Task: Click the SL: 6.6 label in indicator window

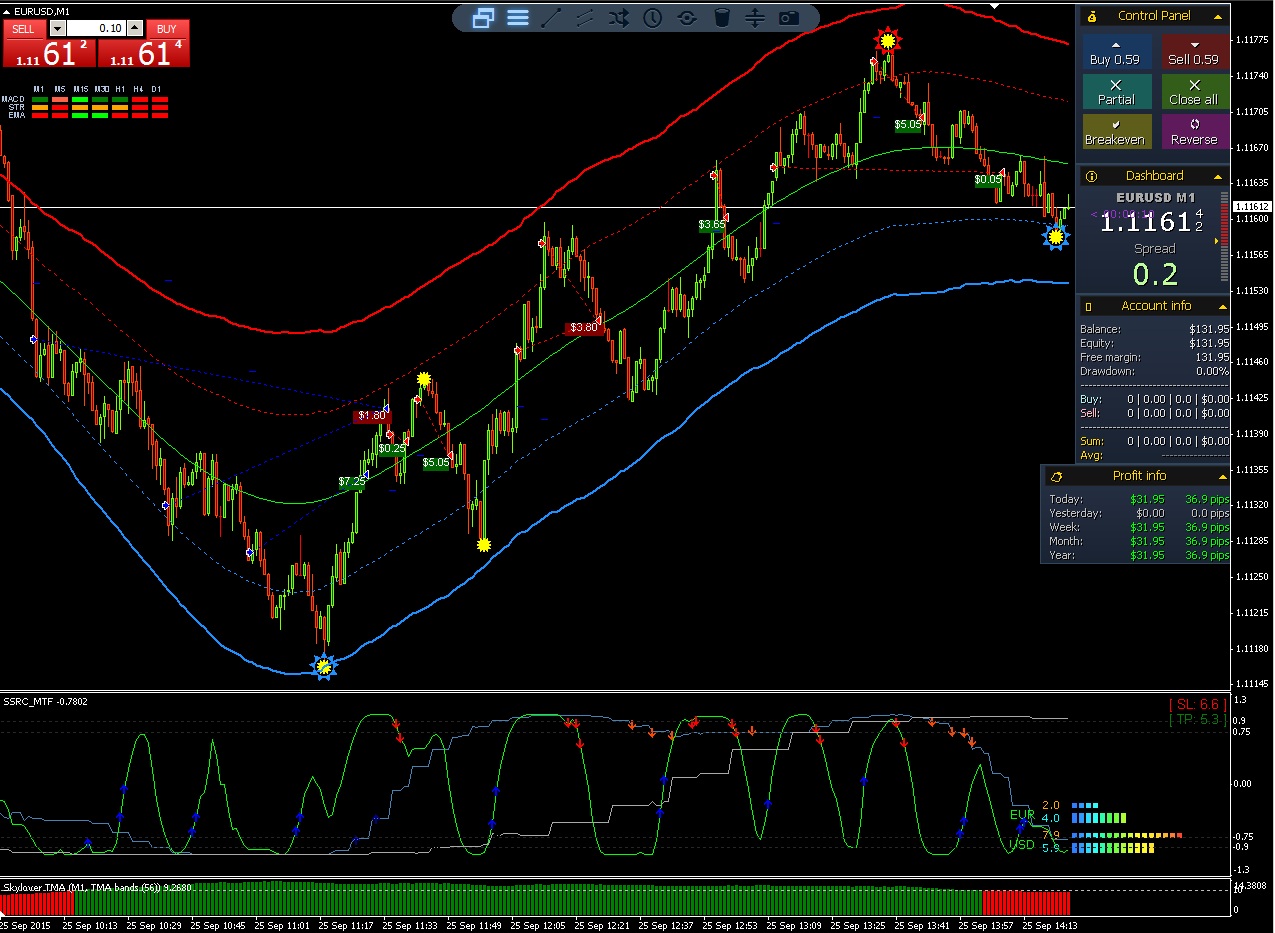Action: [1197, 705]
